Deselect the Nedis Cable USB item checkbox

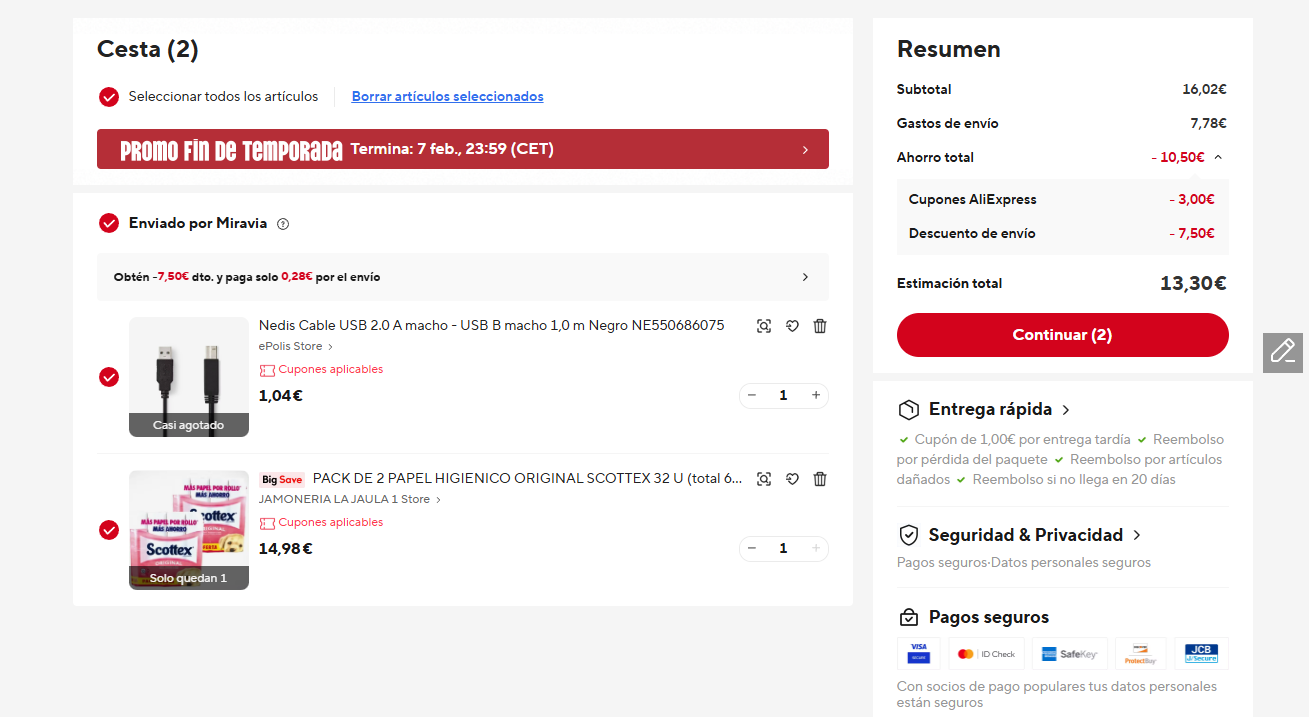click(109, 377)
